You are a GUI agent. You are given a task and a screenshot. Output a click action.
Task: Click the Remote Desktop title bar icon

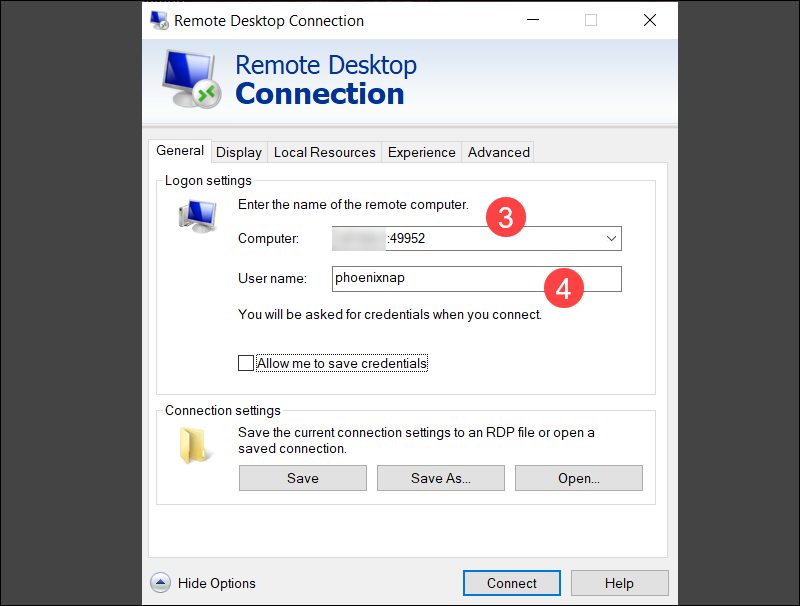point(159,20)
